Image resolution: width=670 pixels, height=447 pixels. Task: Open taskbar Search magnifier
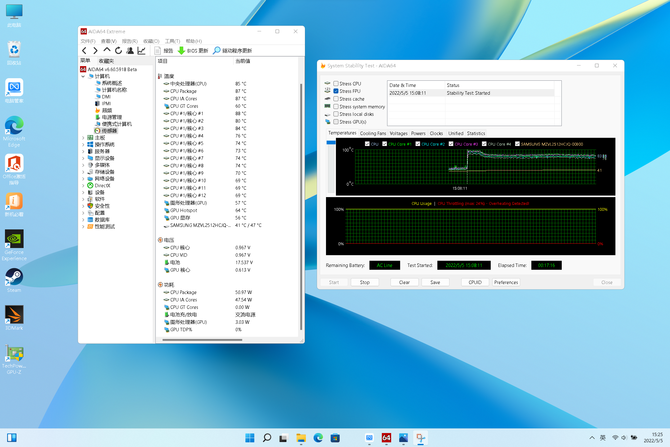click(267, 438)
